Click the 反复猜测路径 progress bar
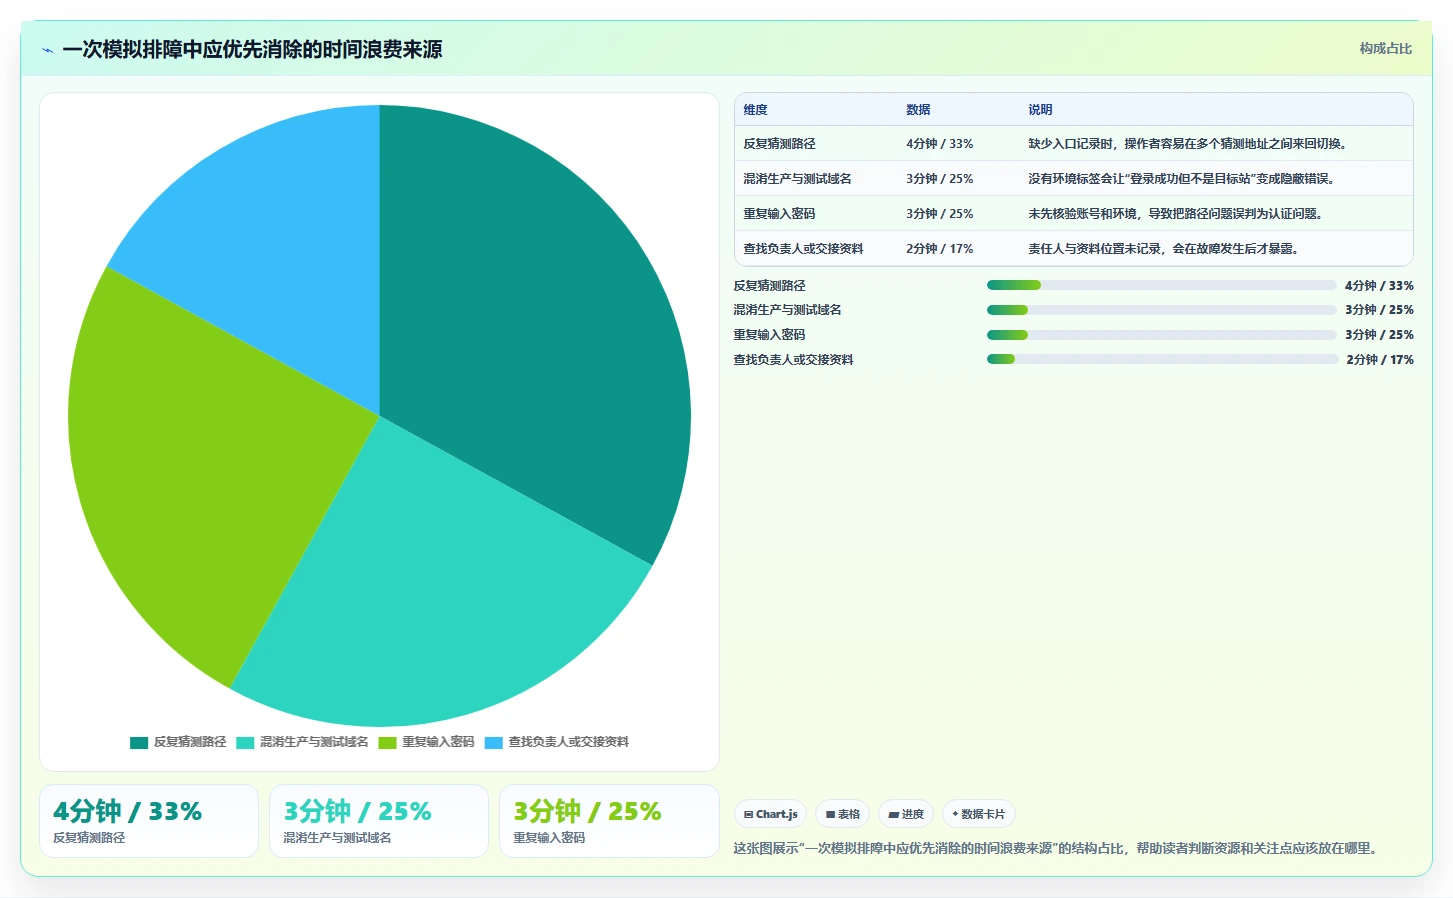Image resolution: width=1453 pixels, height=898 pixels. 1161,285
